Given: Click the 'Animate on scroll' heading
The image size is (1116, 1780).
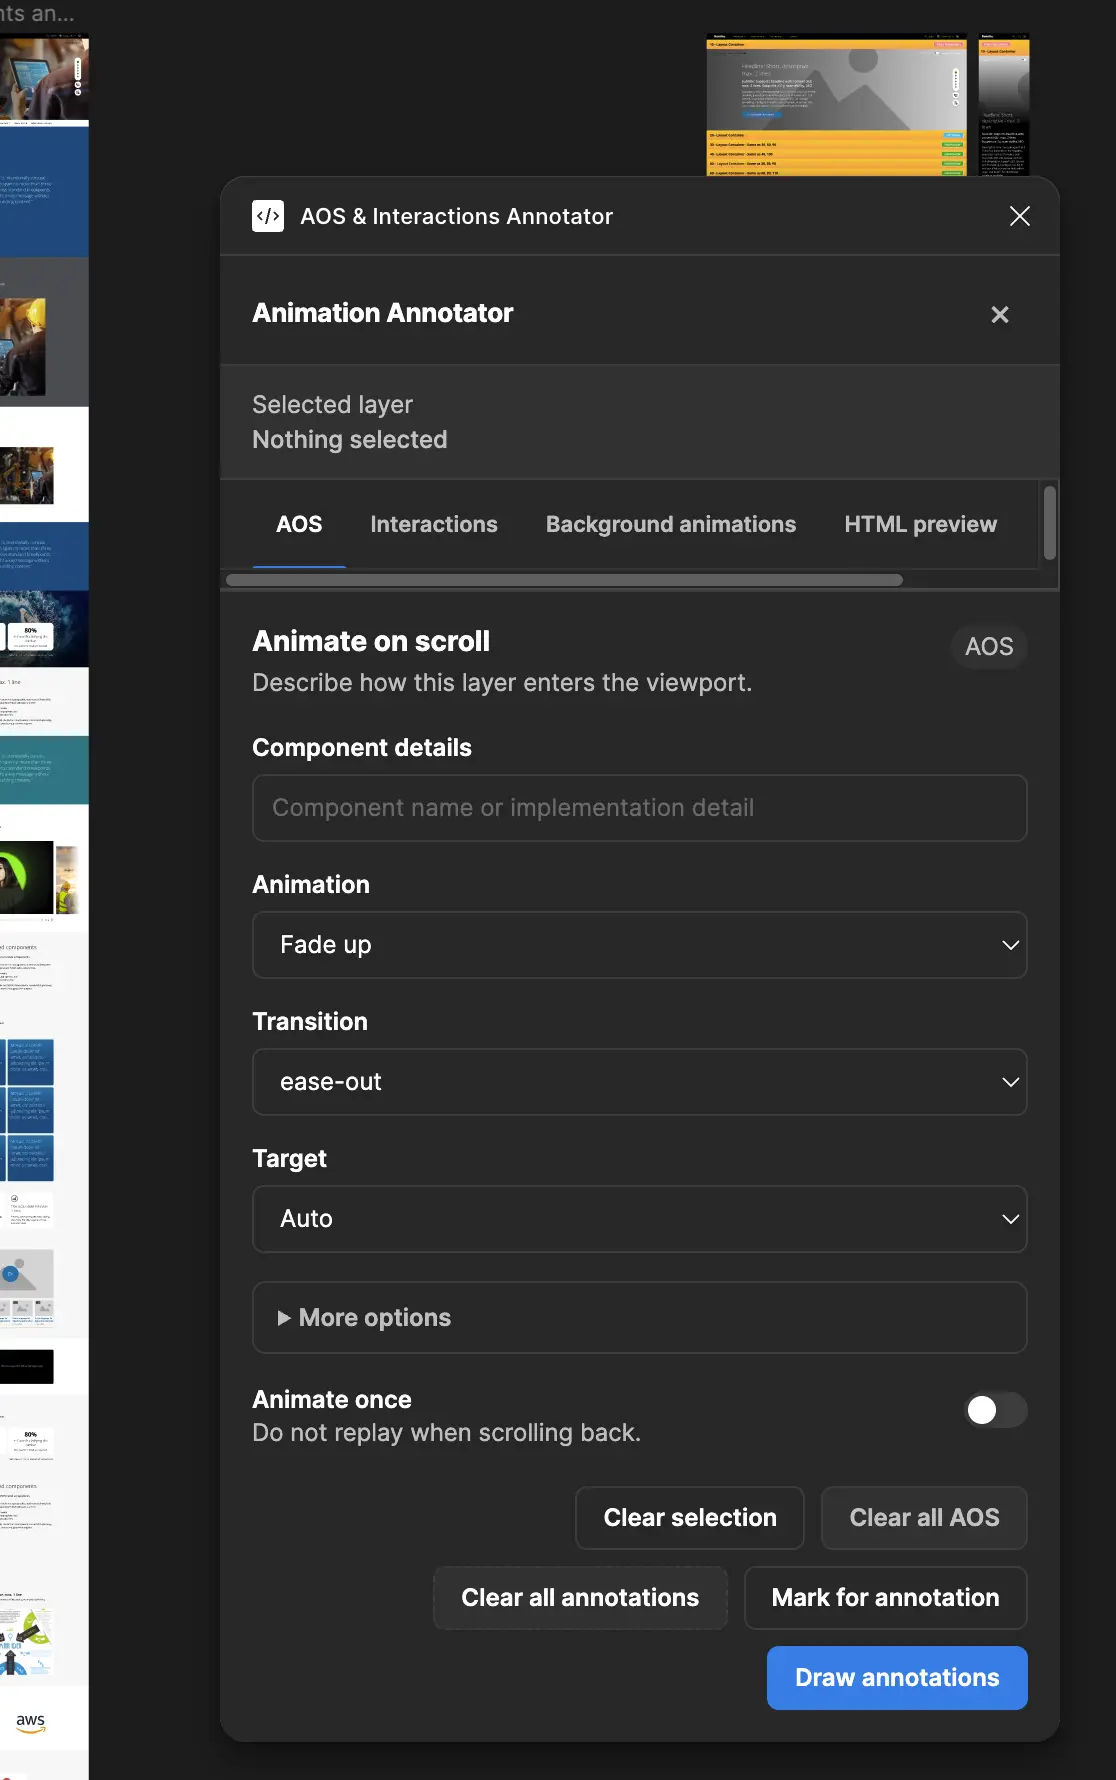Looking at the screenshot, I should coord(371,641).
